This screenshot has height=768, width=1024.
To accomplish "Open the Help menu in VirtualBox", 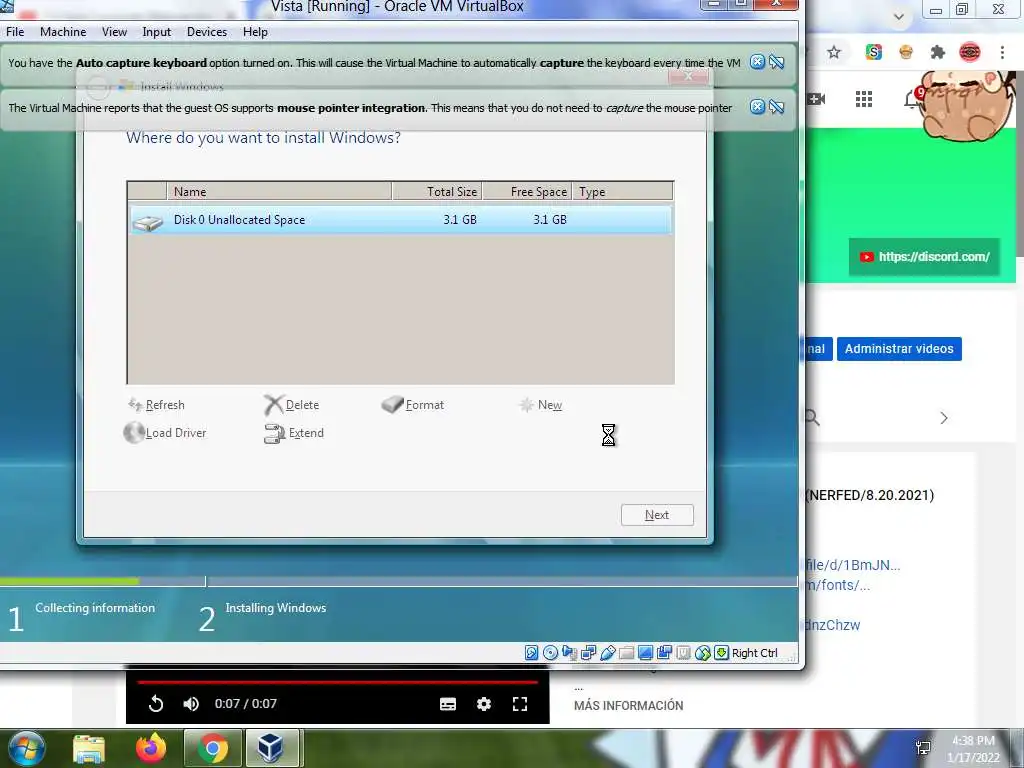I will click(255, 32).
